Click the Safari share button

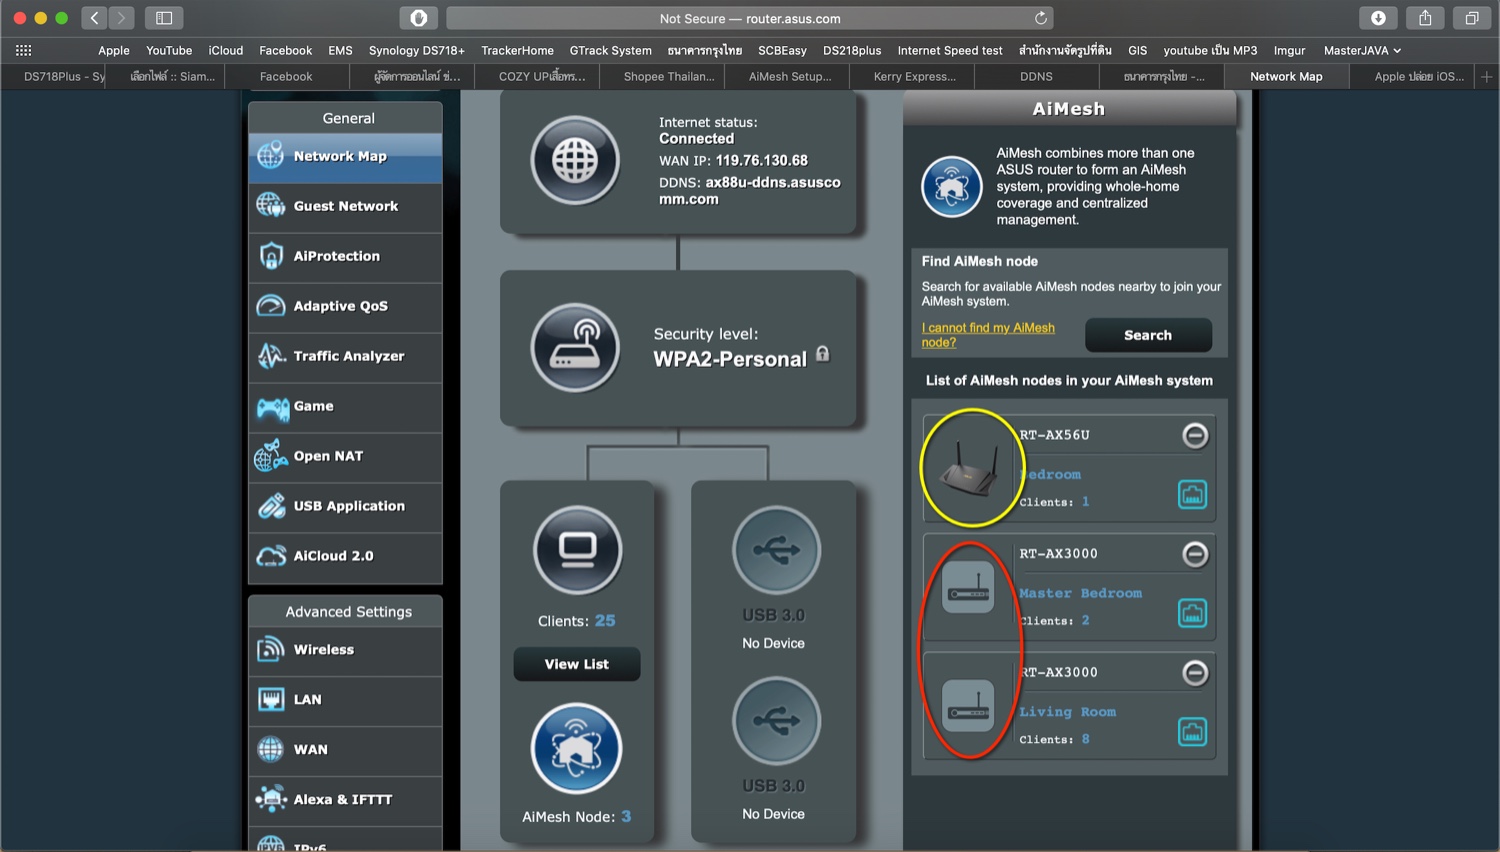pos(1425,18)
